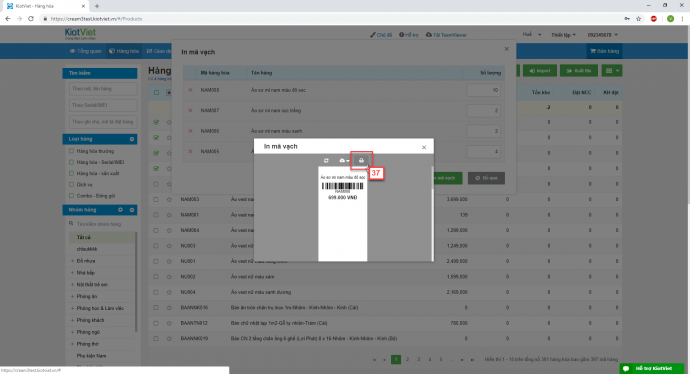The height and width of the screenshot is (374, 690).
Task: Click quantity field showing 4 for NAM085
Action: (484, 151)
